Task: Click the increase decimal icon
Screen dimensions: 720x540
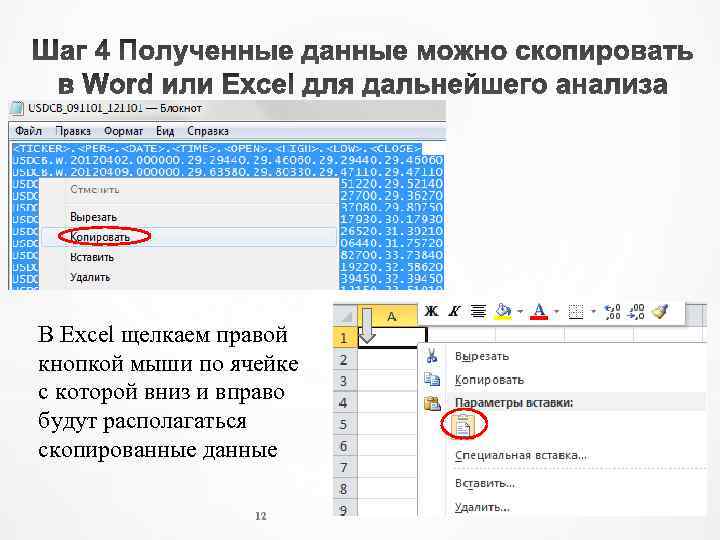Action: click(613, 312)
